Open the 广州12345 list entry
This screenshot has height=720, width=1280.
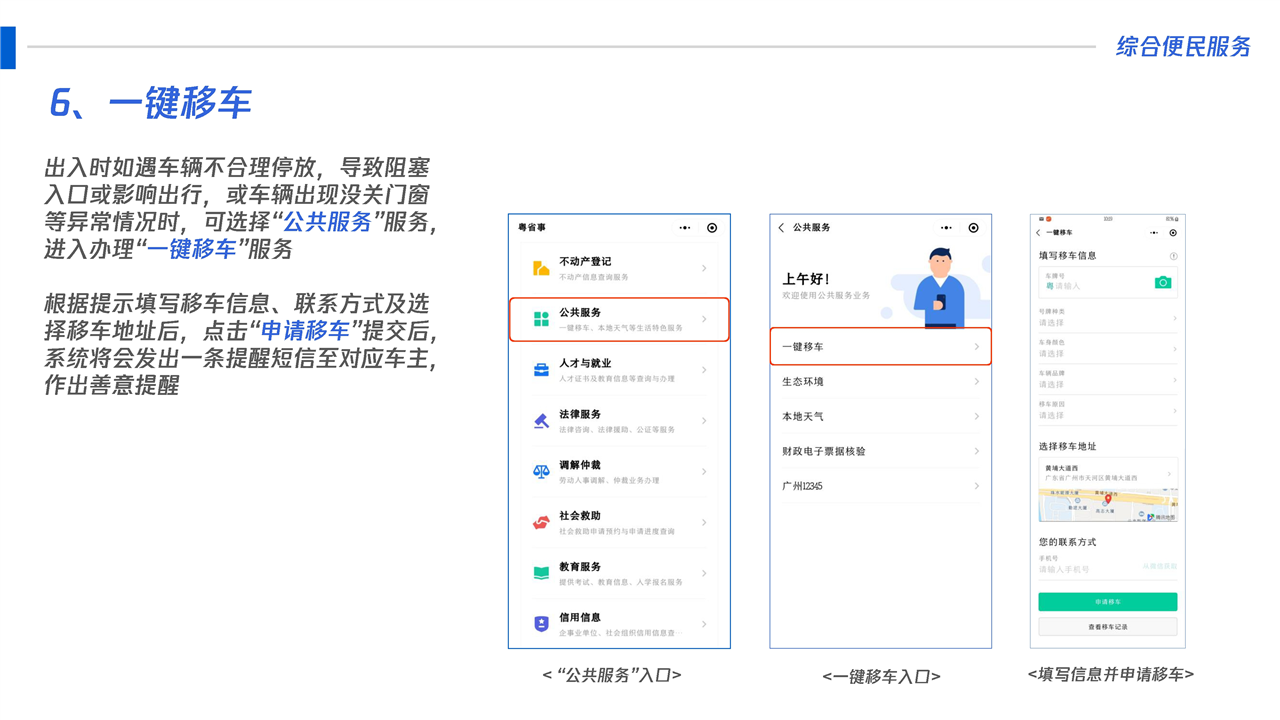tap(880, 486)
